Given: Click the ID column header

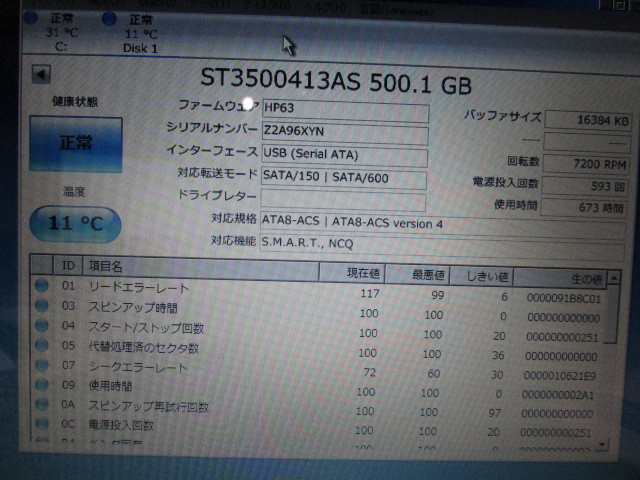Looking at the screenshot, I should (x=68, y=266).
